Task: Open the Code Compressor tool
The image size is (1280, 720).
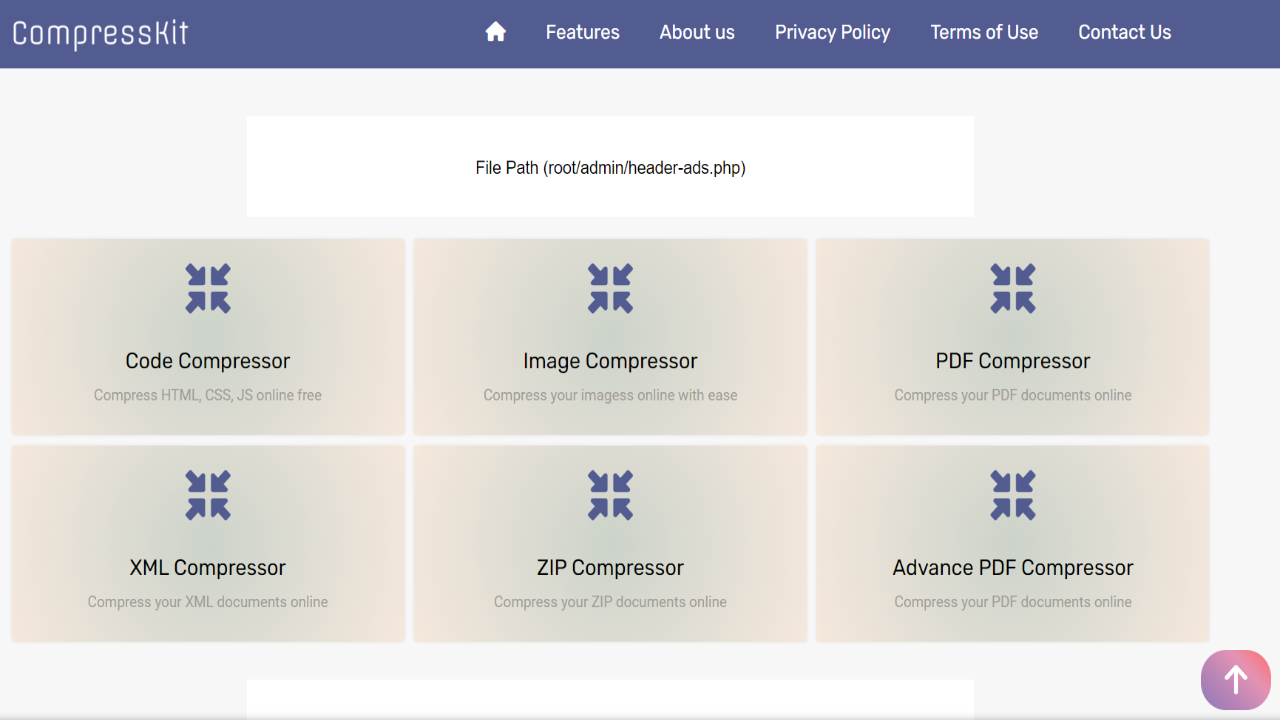Action: pyautogui.click(x=207, y=336)
